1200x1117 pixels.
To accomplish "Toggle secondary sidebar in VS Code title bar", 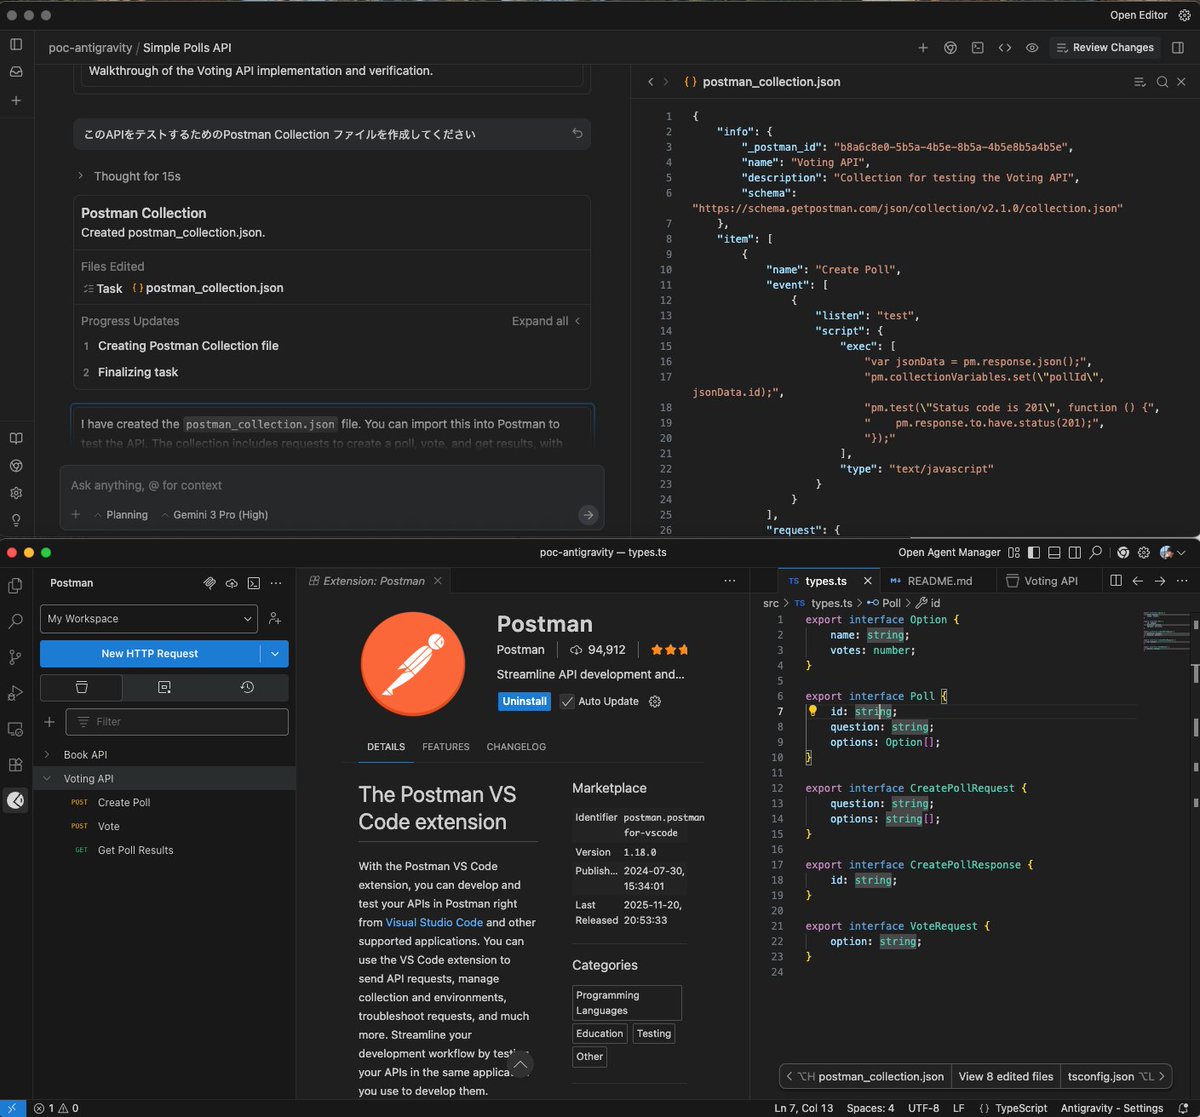I will tap(1075, 553).
